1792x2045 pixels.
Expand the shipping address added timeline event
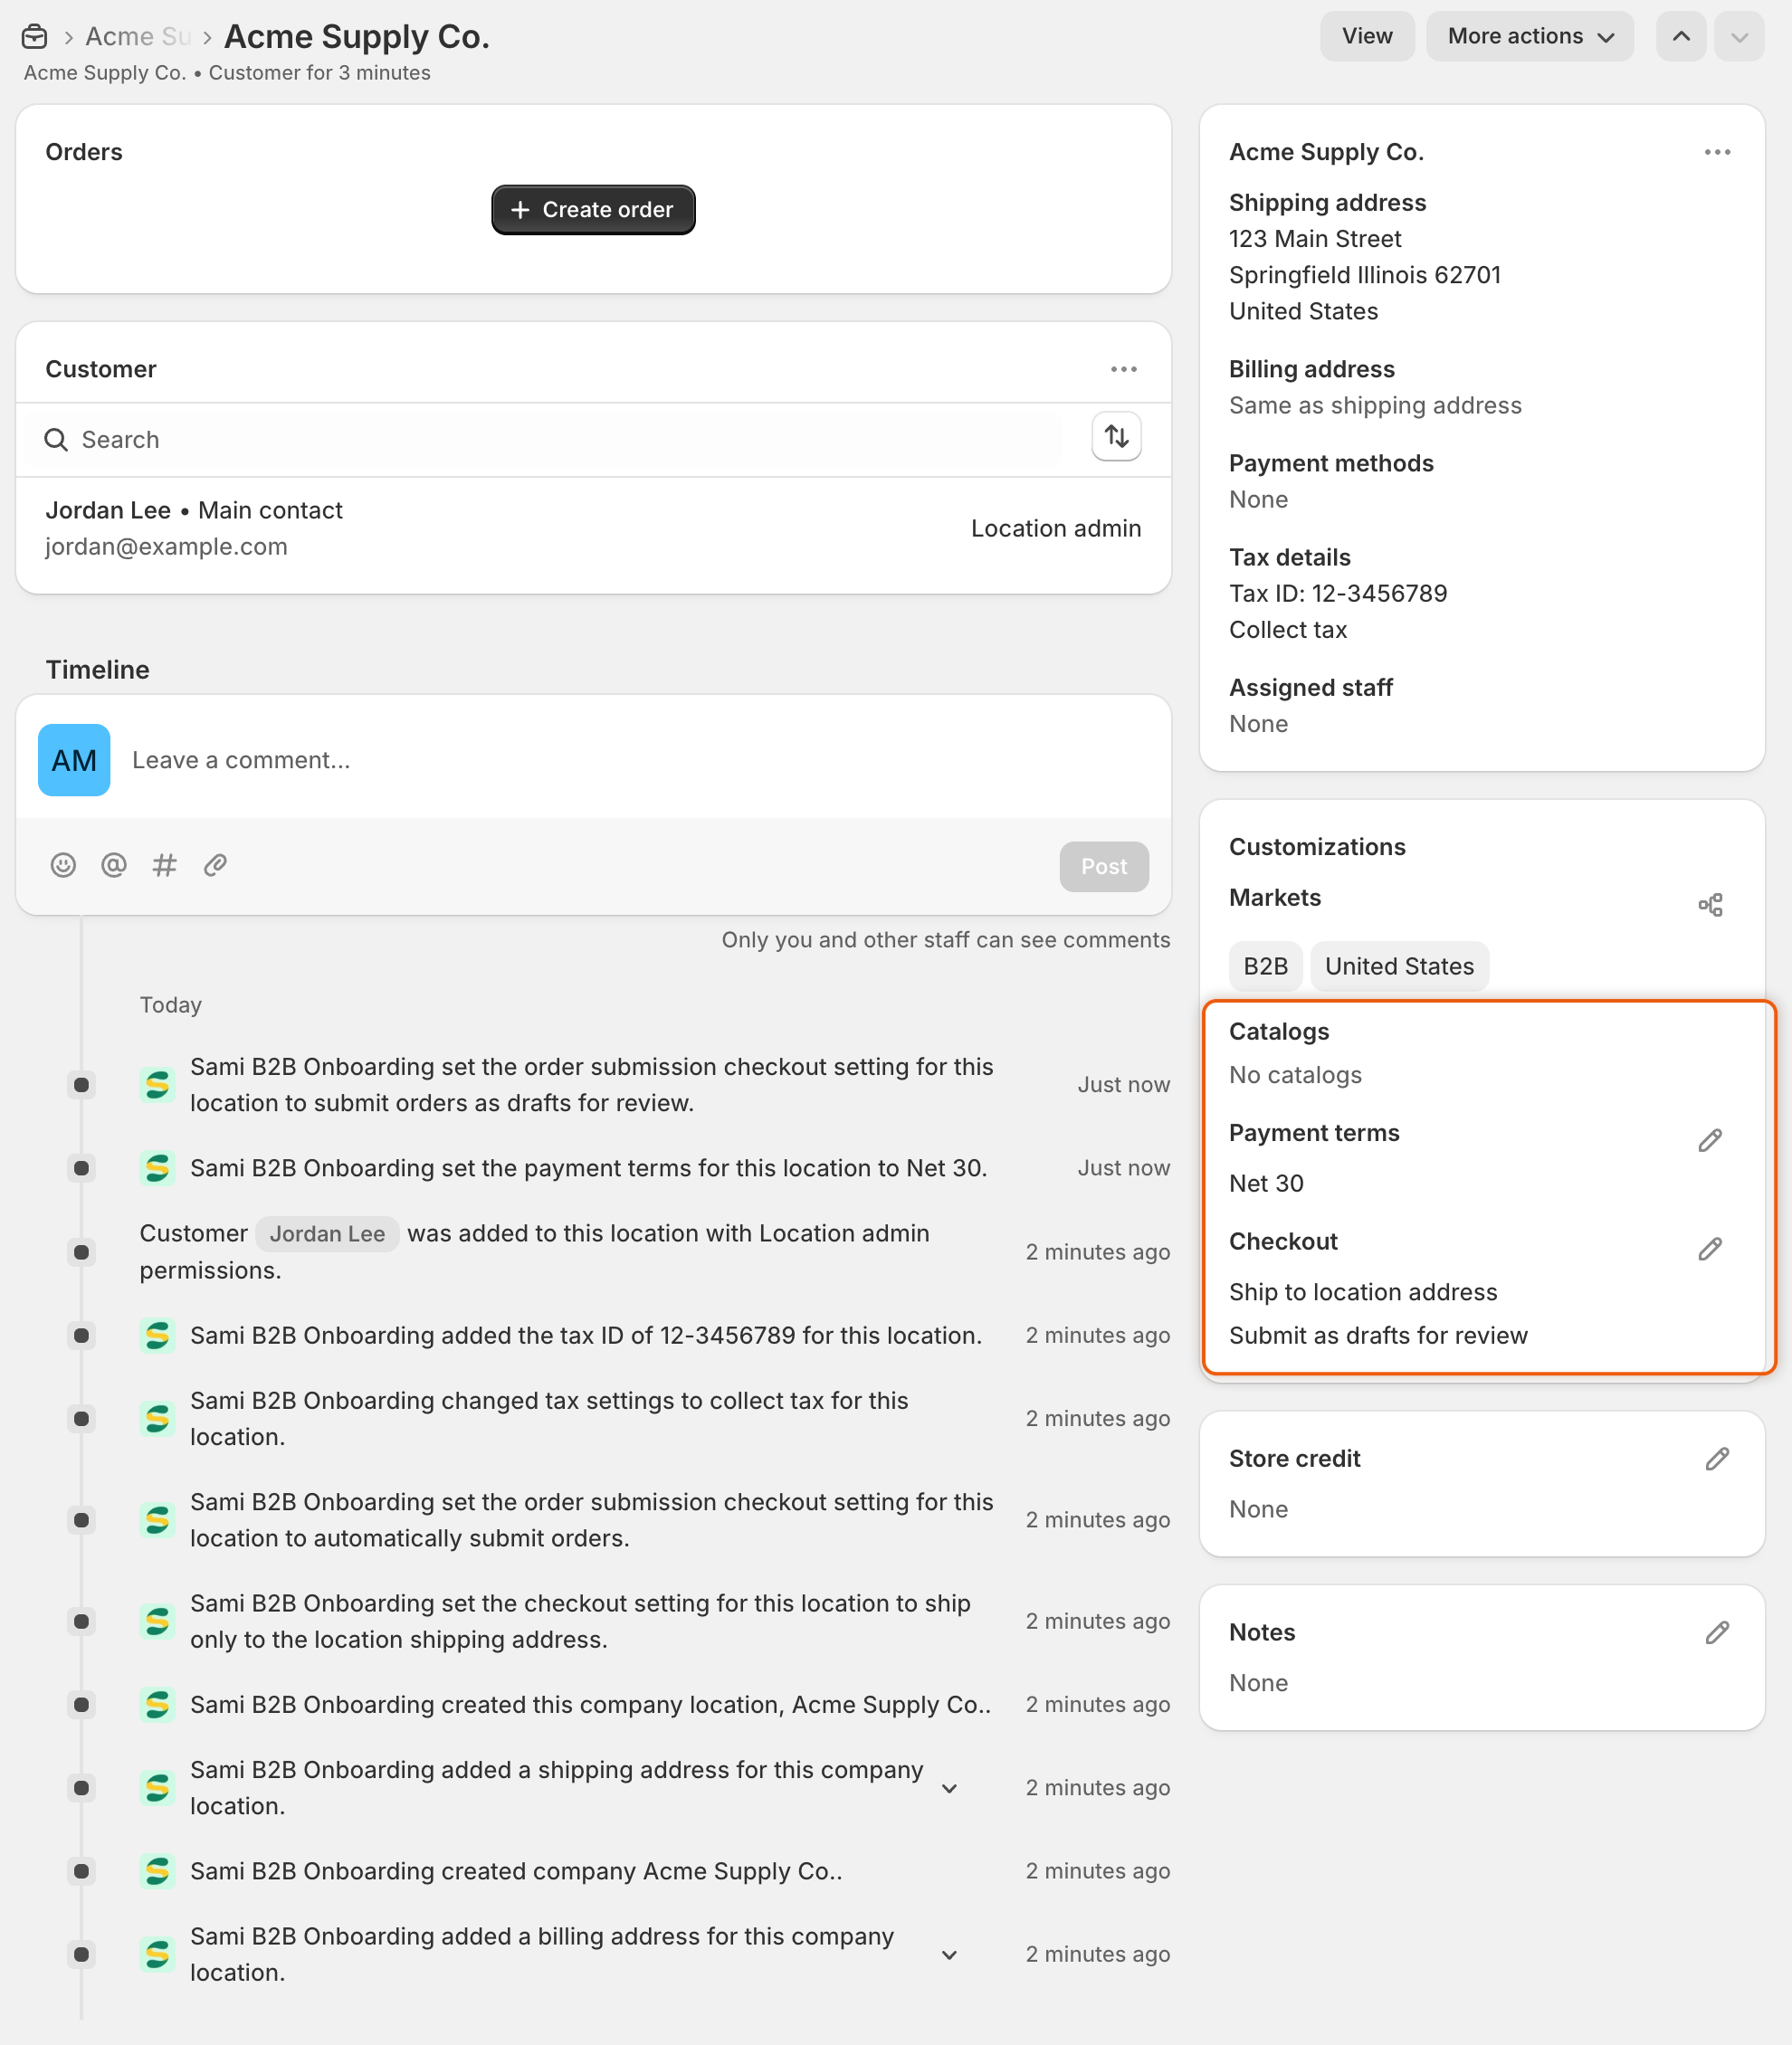point(949,1788)
